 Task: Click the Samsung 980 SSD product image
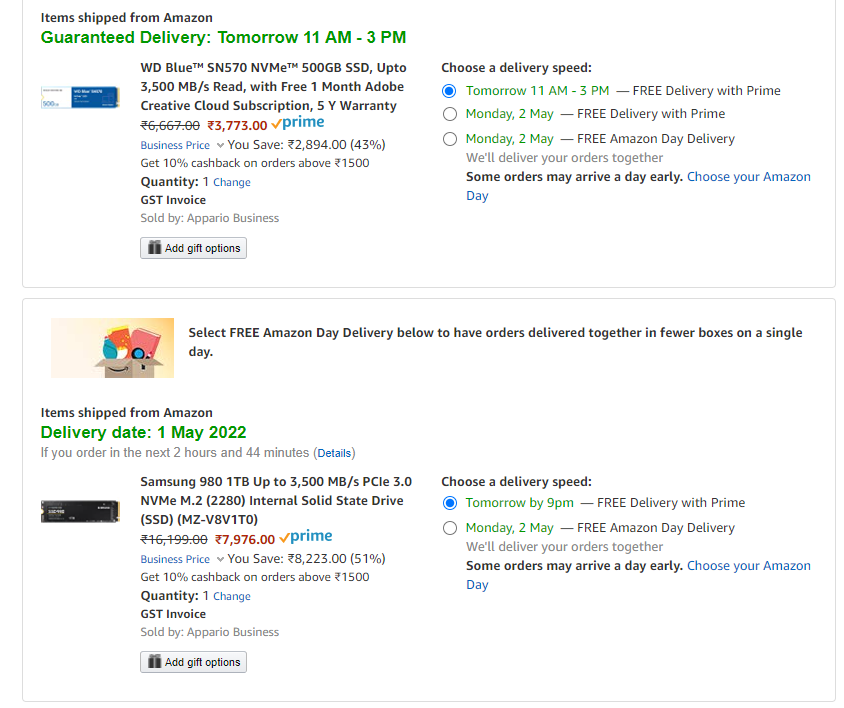(80, 511)
